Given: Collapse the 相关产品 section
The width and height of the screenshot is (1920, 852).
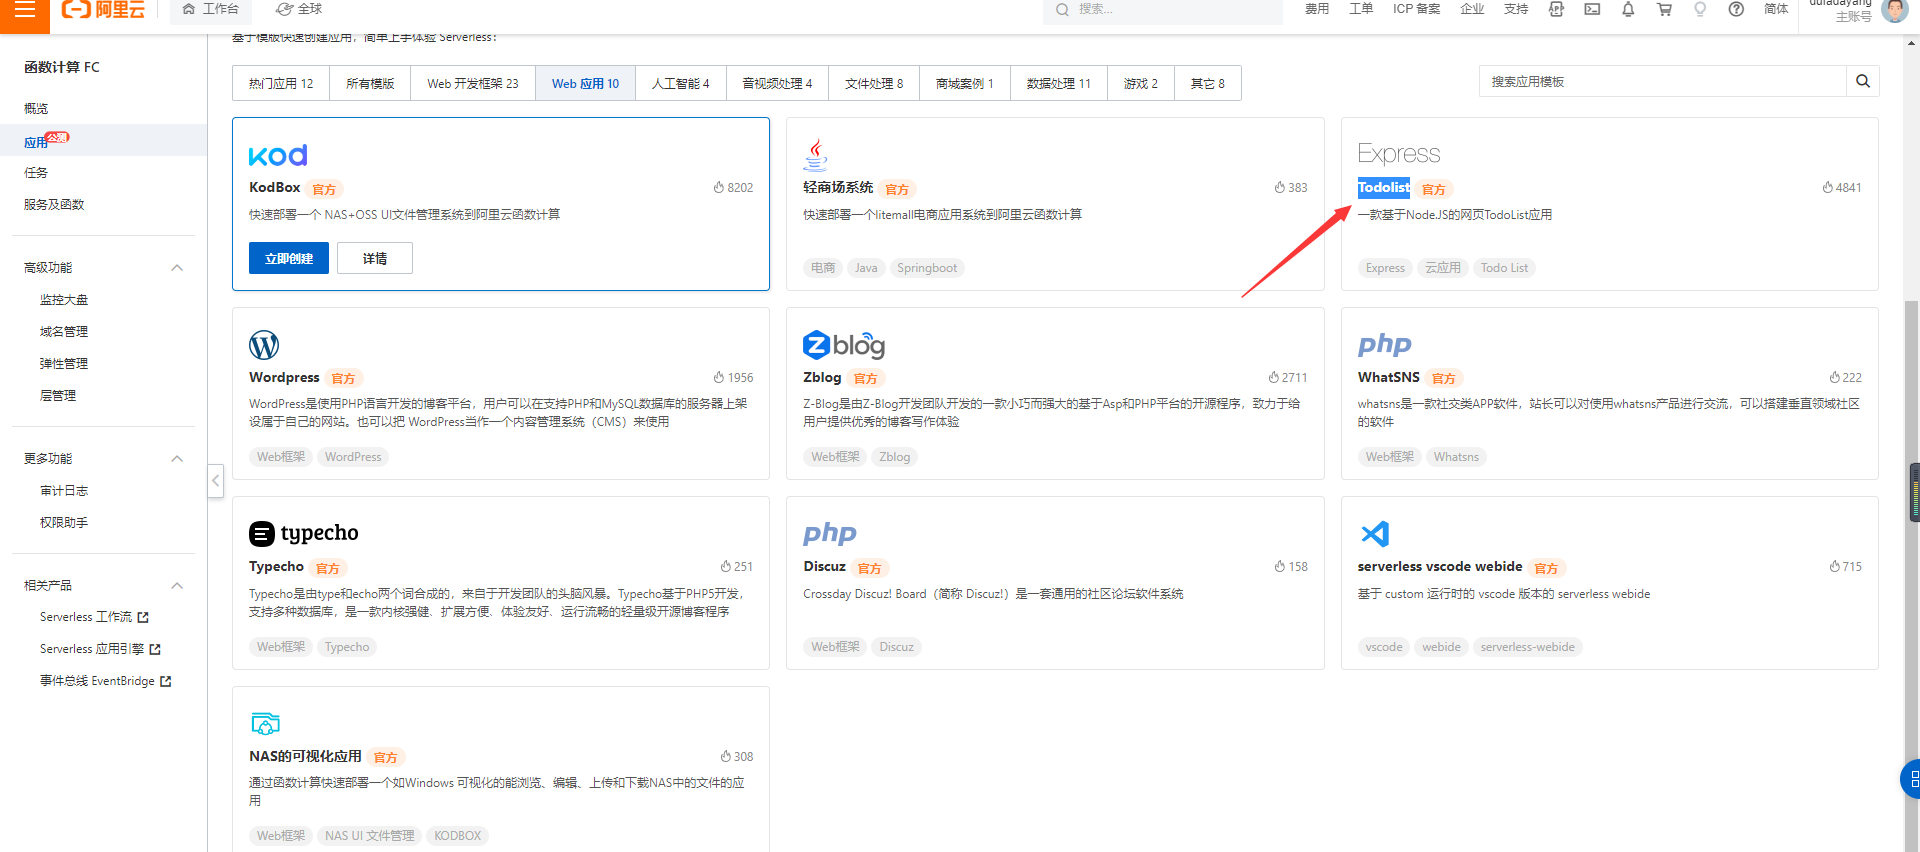Looking at the screenshot, I should tap(177, 585).
